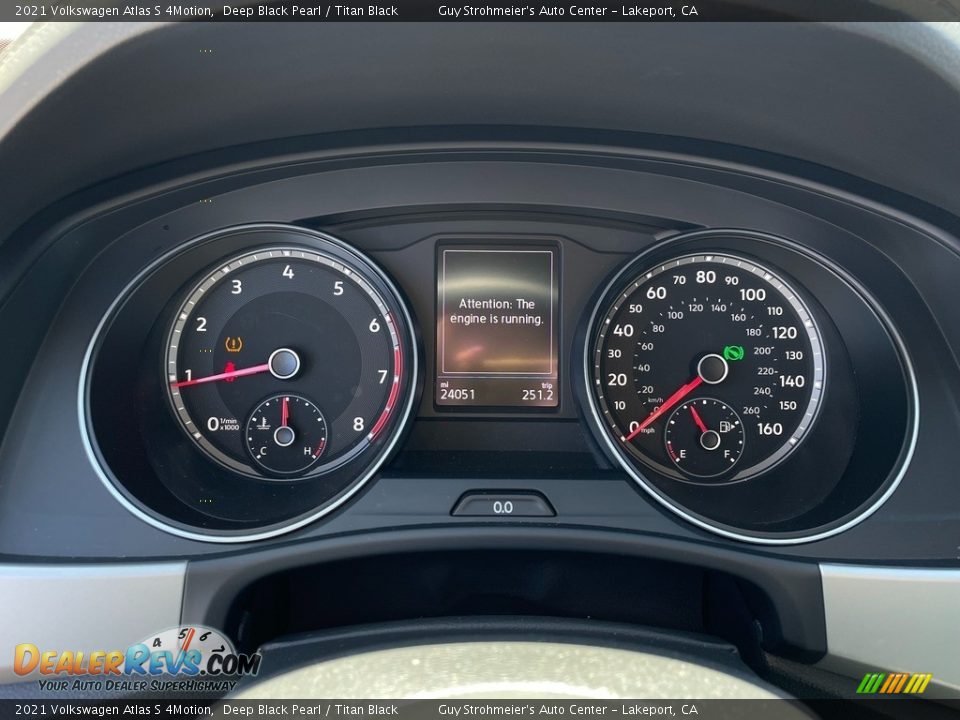960x720 pixels.
Task: Tap the 160 mph mark on the speedometer
Action: 770,429
